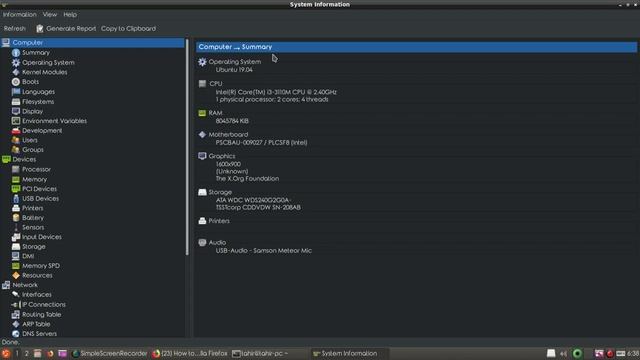Click the Storage drive icon in sidebar

(x=16, y=247)
